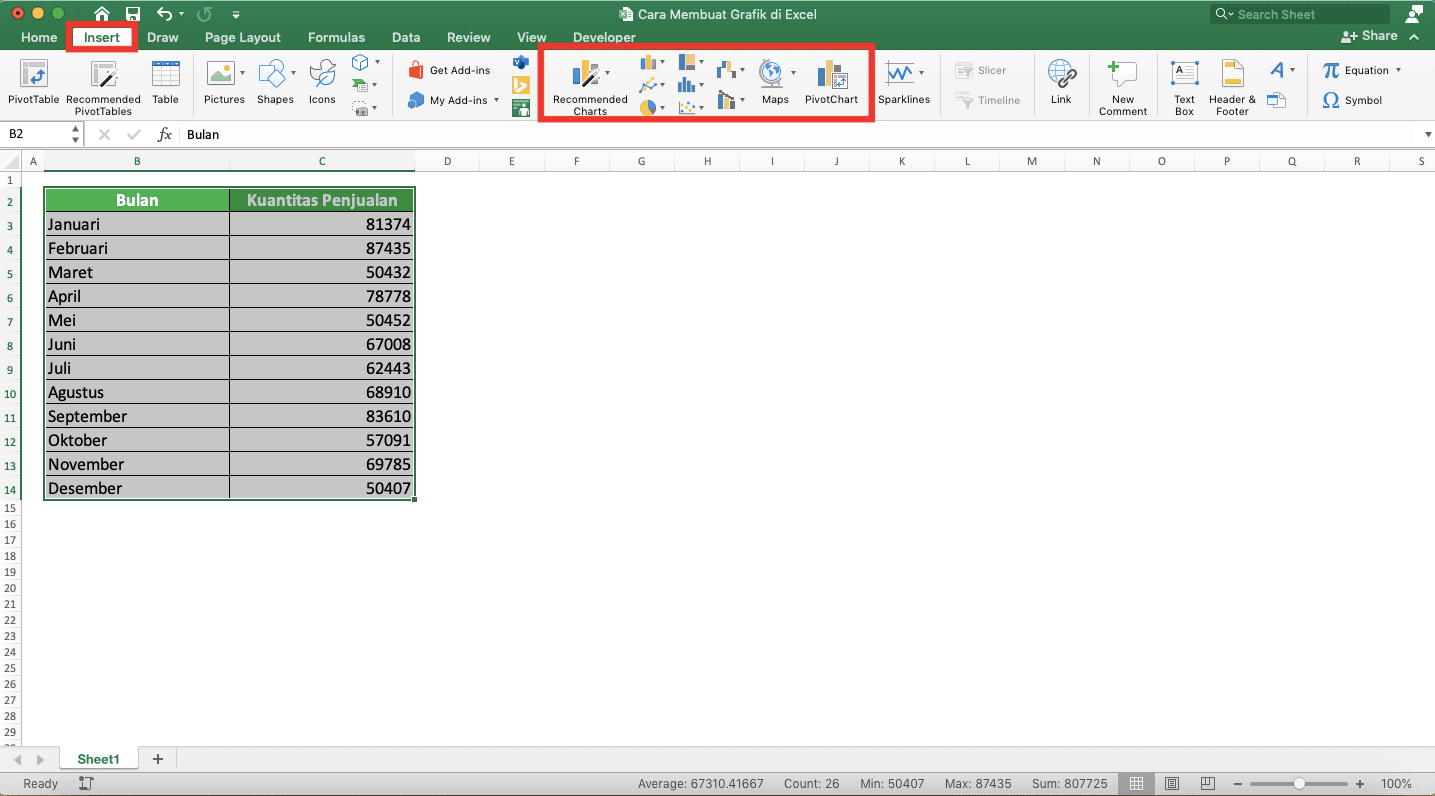Add a Header & Footer
The height and width of the screenshot is (796, 1435).
1232,88
